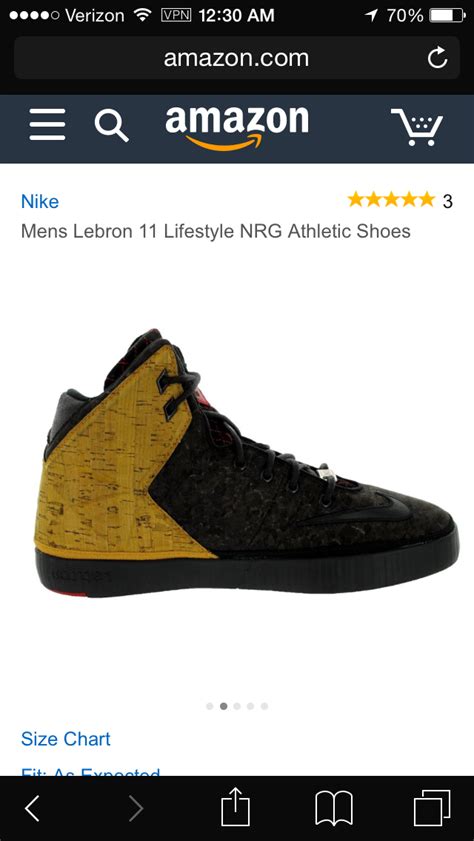This screenshot has height=841, width=474.
Task: Select the third image pagination dot
Action: (237, 706)
